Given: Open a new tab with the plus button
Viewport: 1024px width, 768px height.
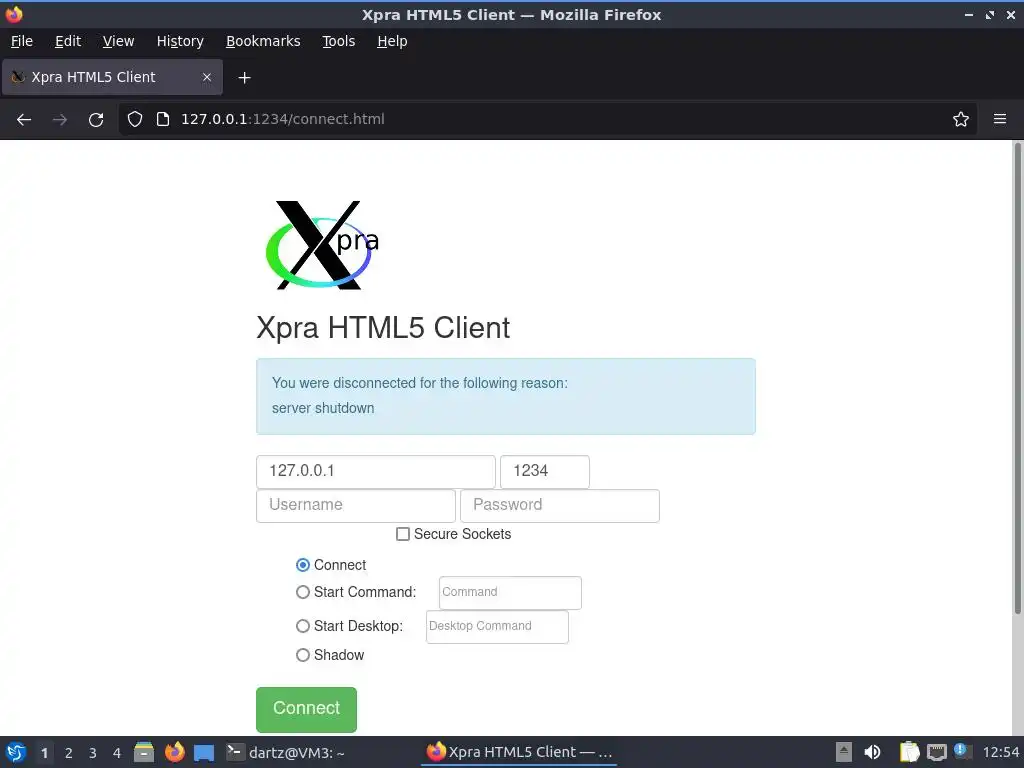Looking at the screenshot, I should [x=244, y=78].
